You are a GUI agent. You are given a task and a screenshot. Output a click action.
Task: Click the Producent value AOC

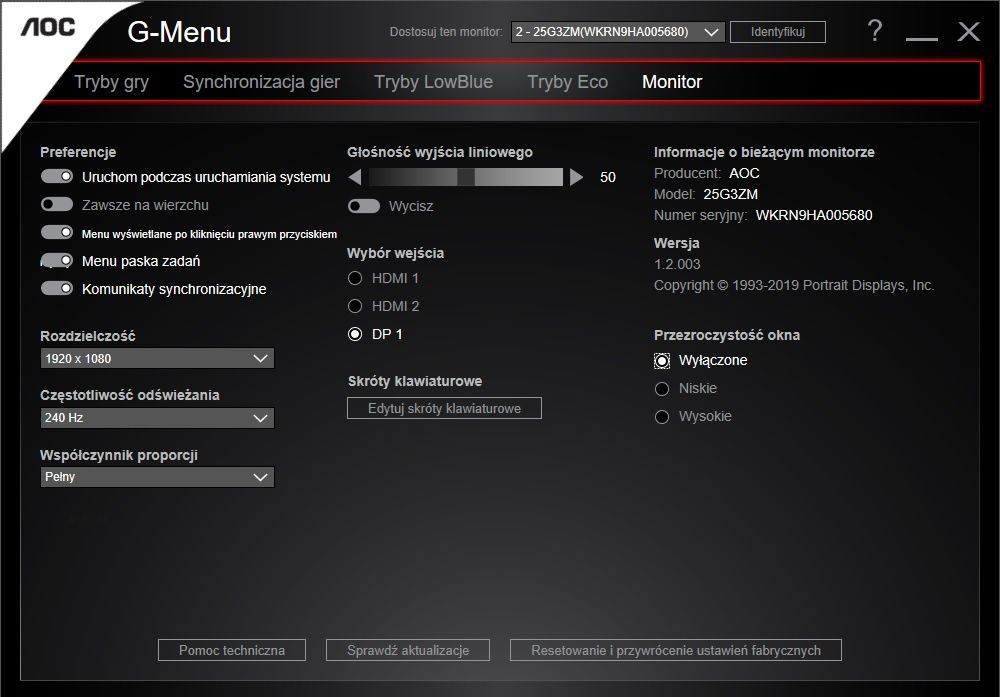coord(744,173)
